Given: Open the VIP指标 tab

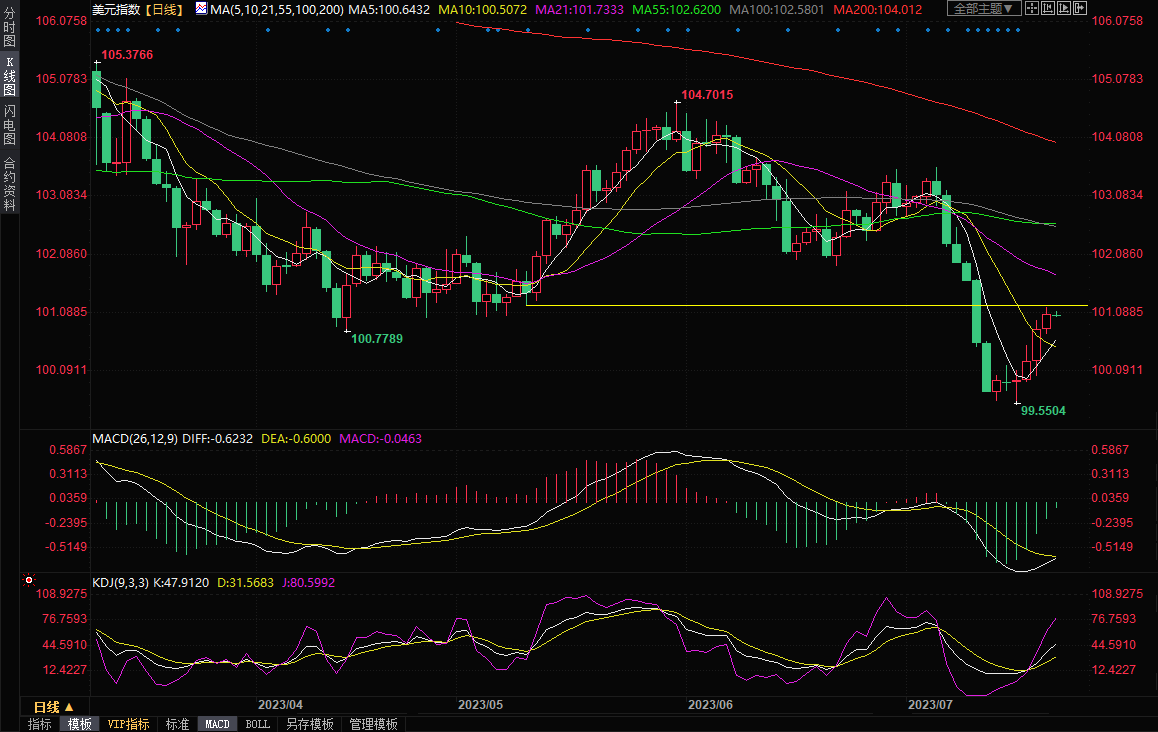Looking at the screenshot, I should coord(128,724).
